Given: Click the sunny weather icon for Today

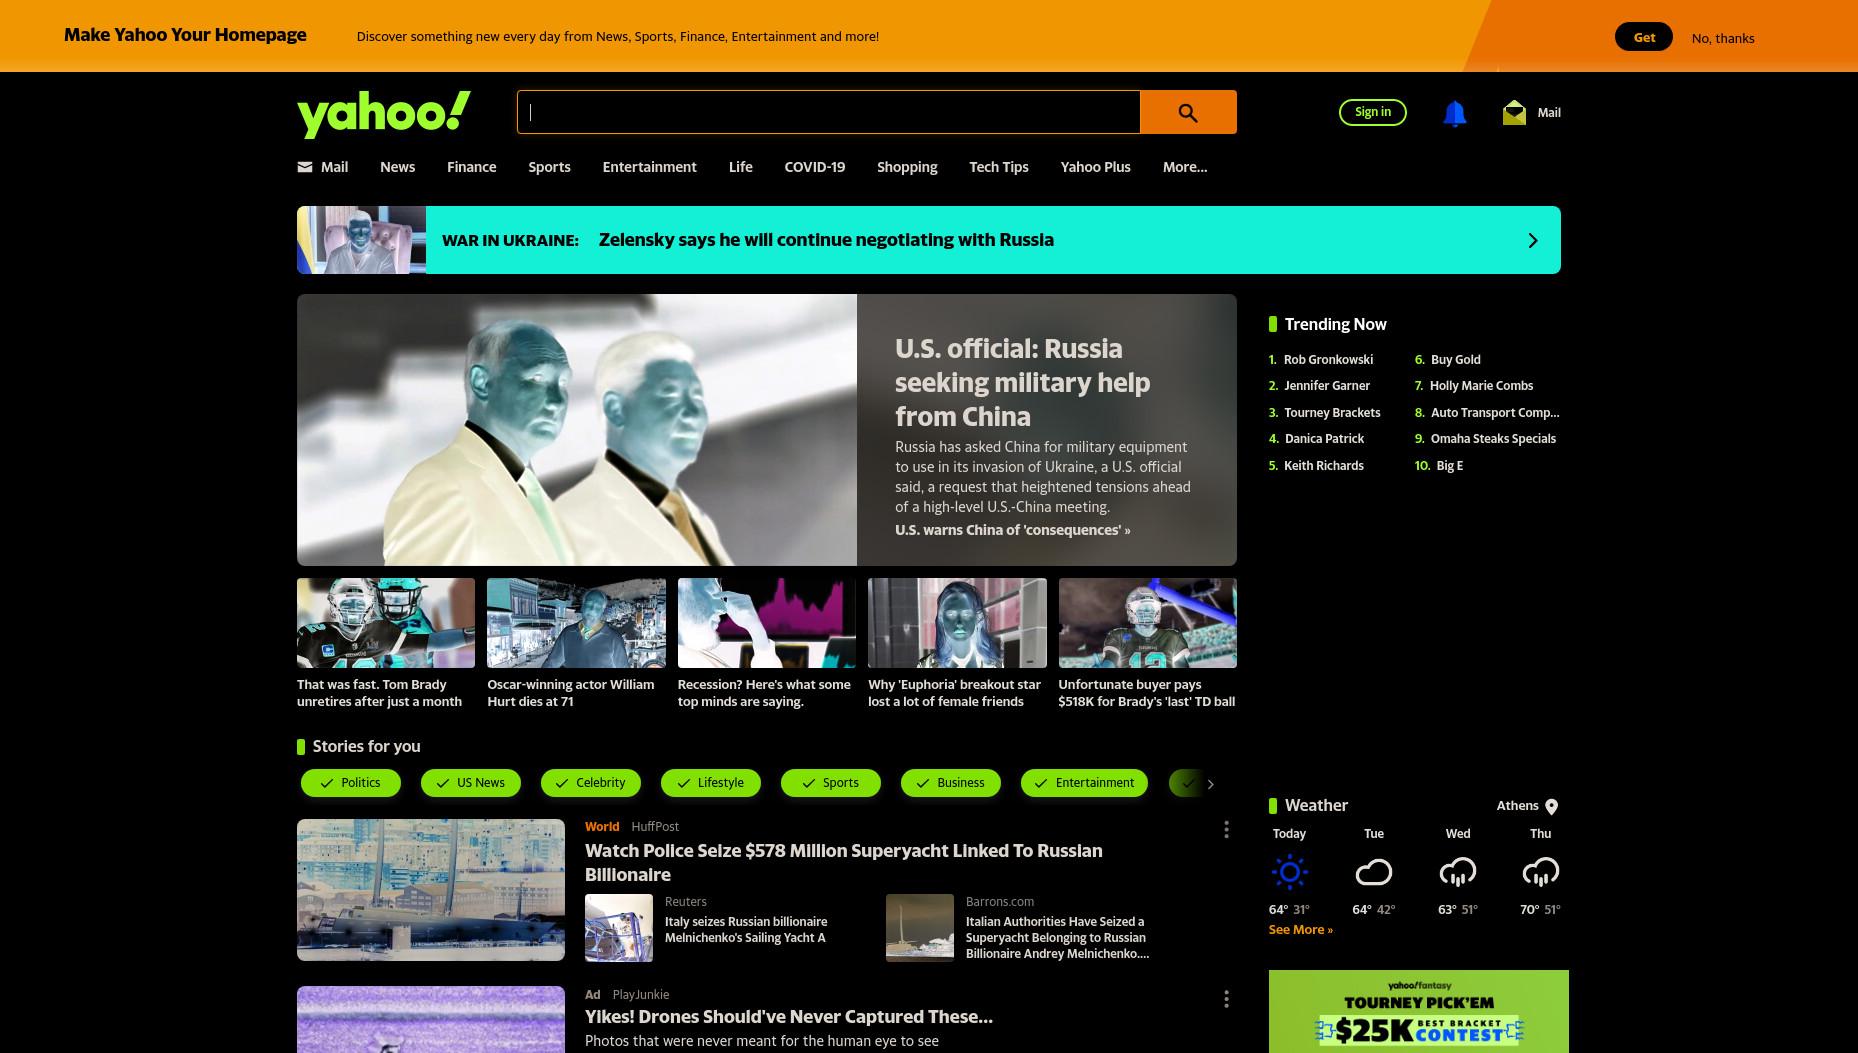Looking at the screenshot, I should coord(1290,872).
